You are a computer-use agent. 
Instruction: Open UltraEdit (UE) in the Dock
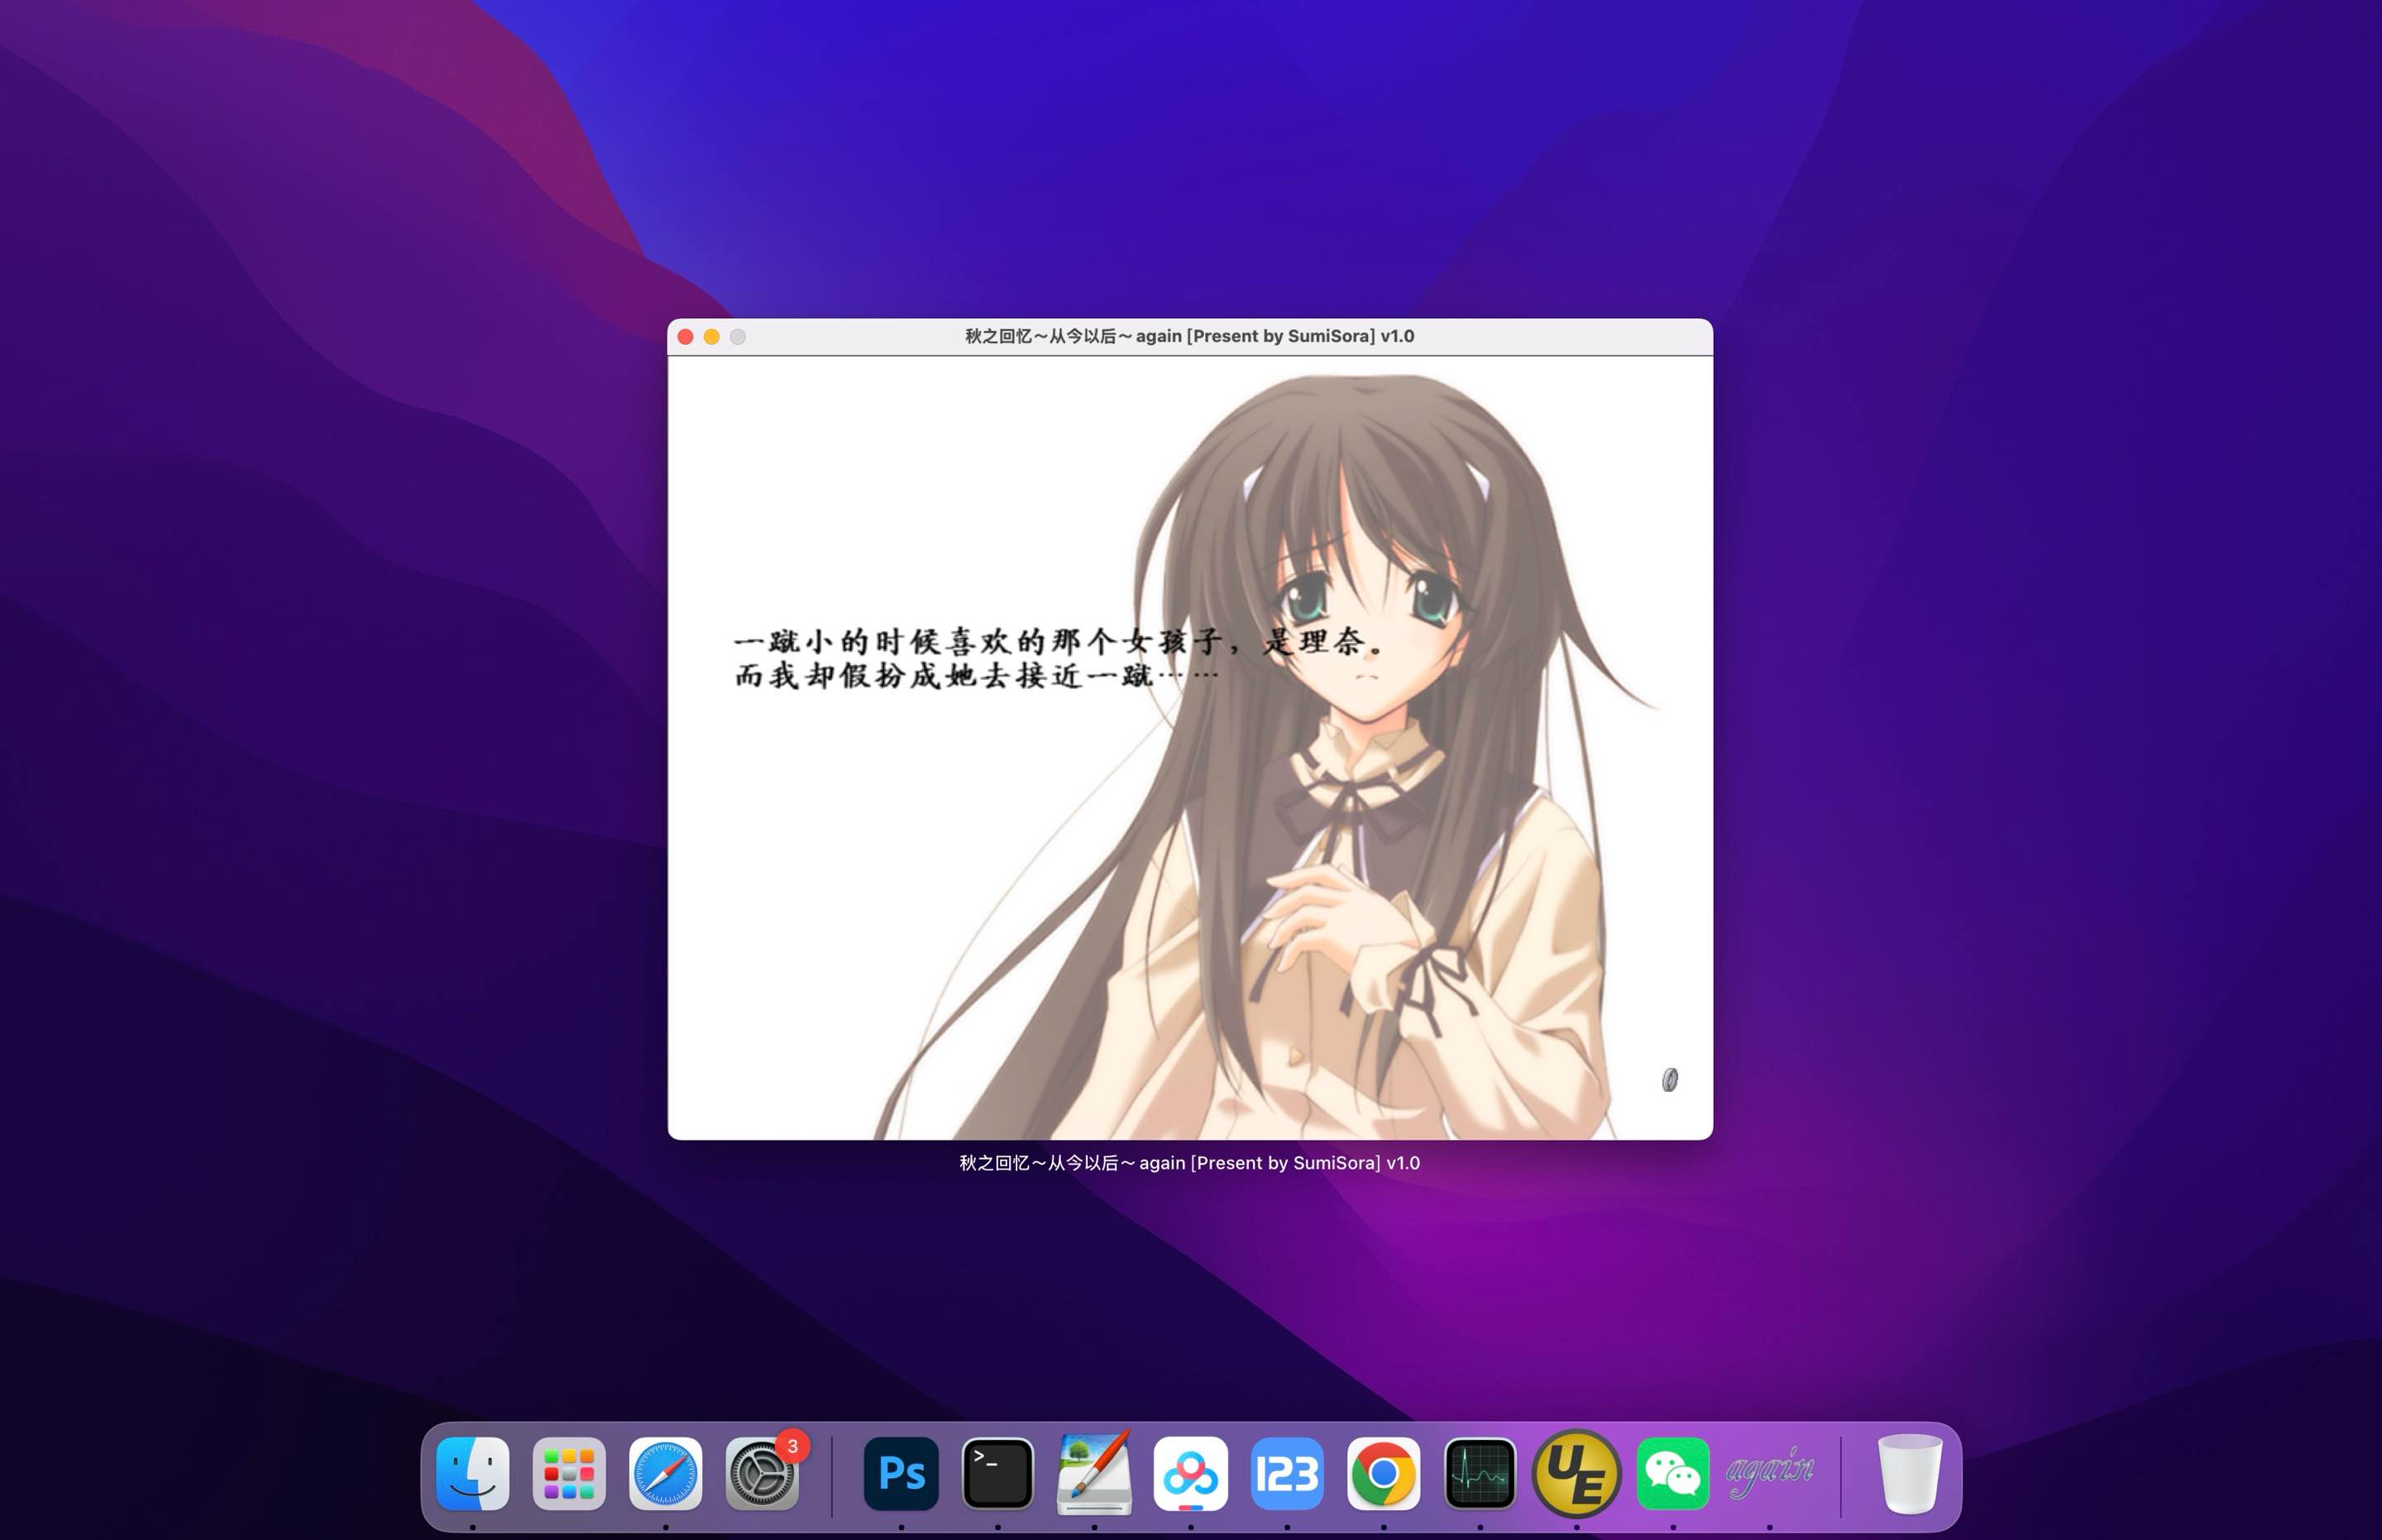[1576, 1473]
